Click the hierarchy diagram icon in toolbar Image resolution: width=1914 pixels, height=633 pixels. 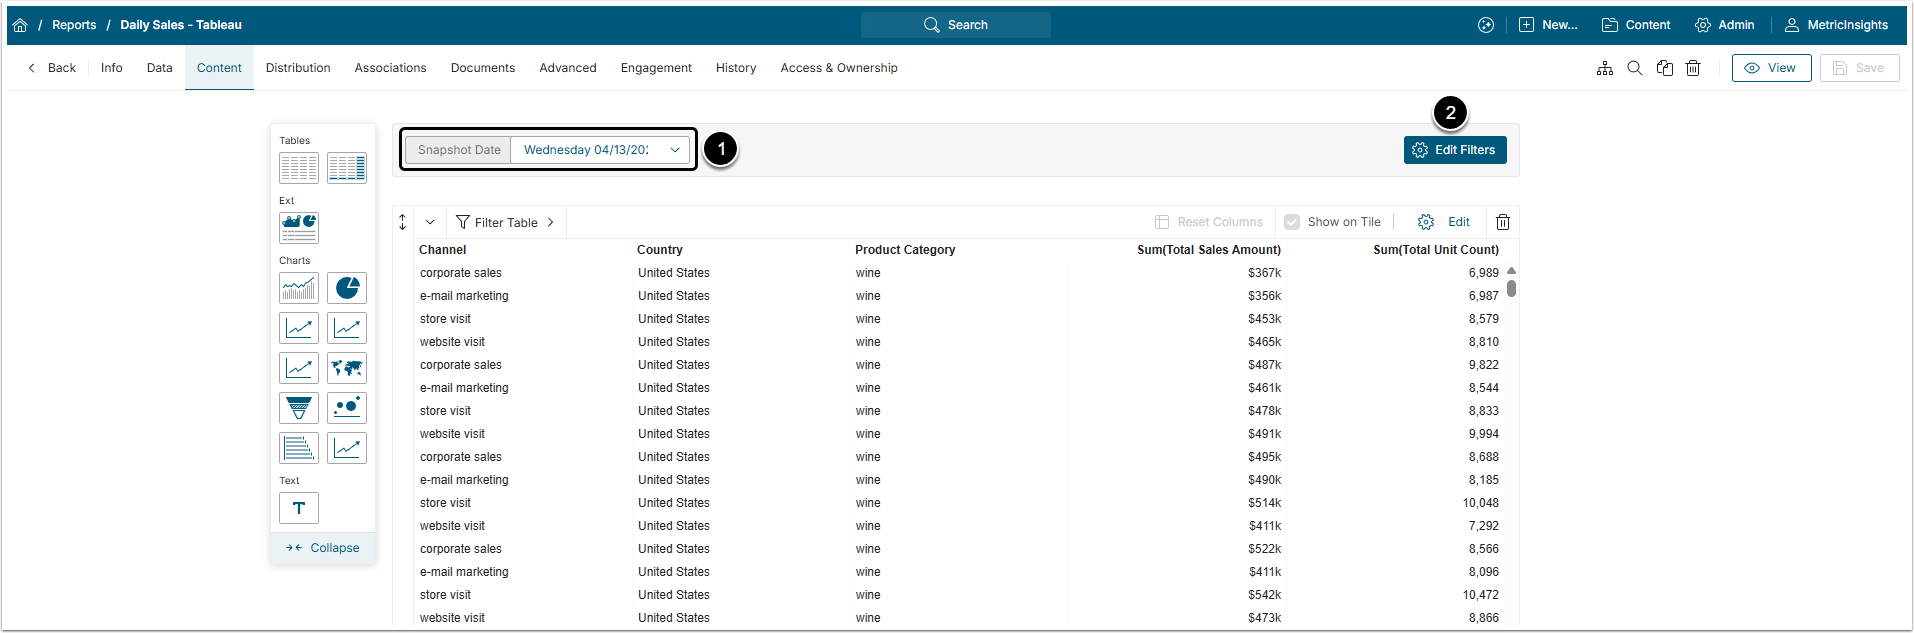[x=1605, y=68]
